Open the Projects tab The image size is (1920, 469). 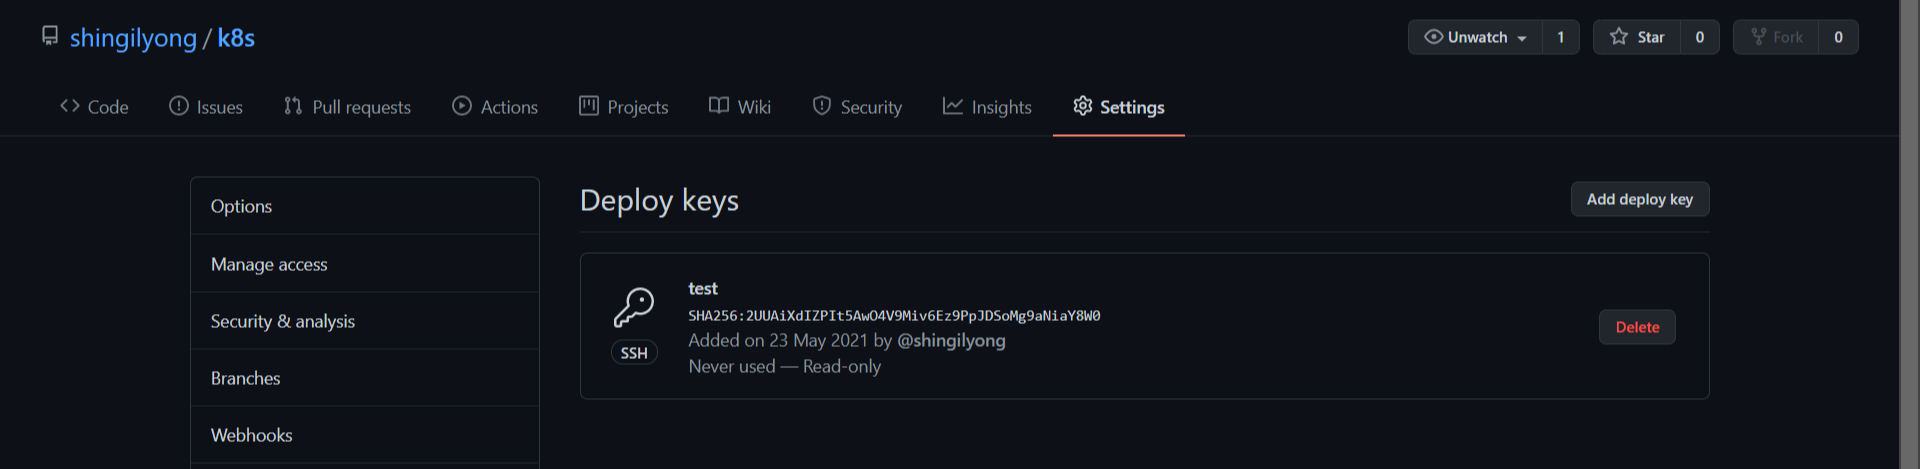pyautogui.click(x=624, y=107)
